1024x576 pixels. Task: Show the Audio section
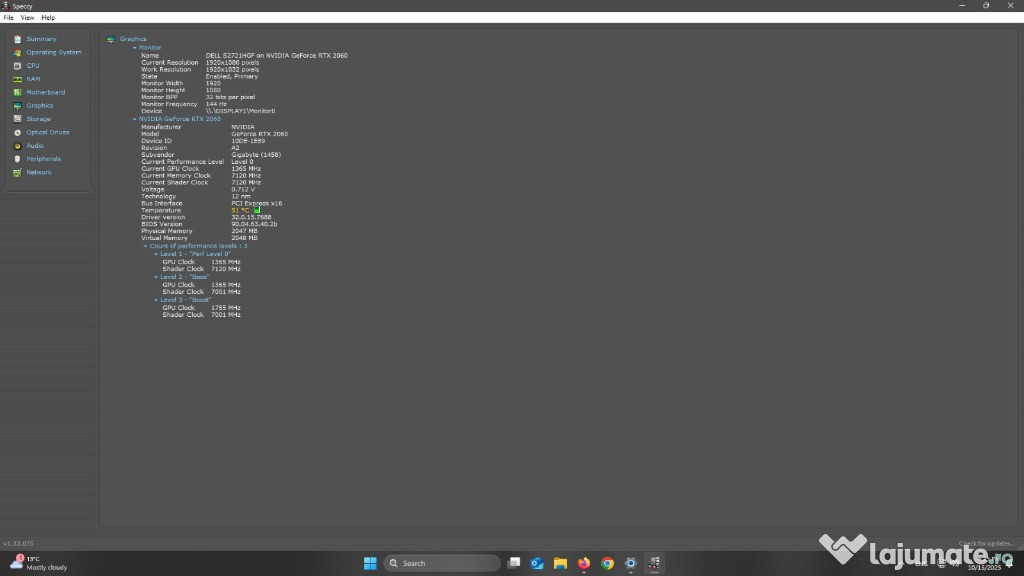(35, 146)
